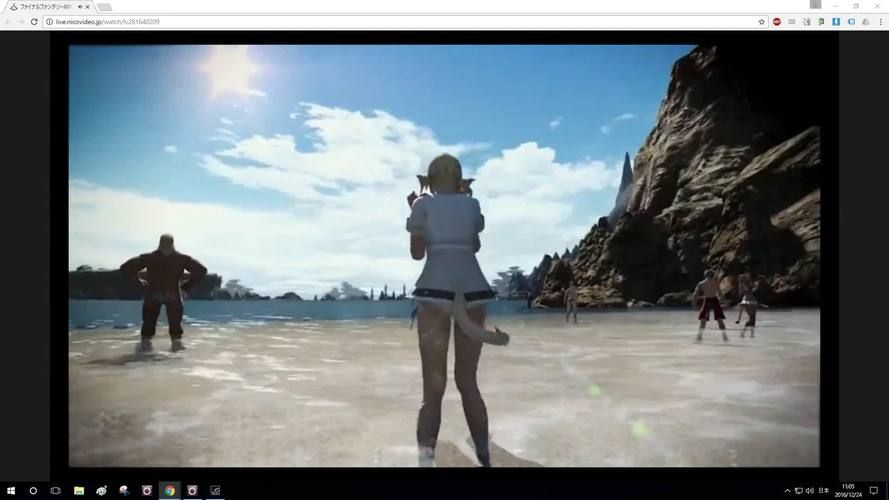Switch to Google Chrome on taskbar
Image resolution: width=889 pixels, height=500 pixels.
pyautogui.click(x=170, y=490)
